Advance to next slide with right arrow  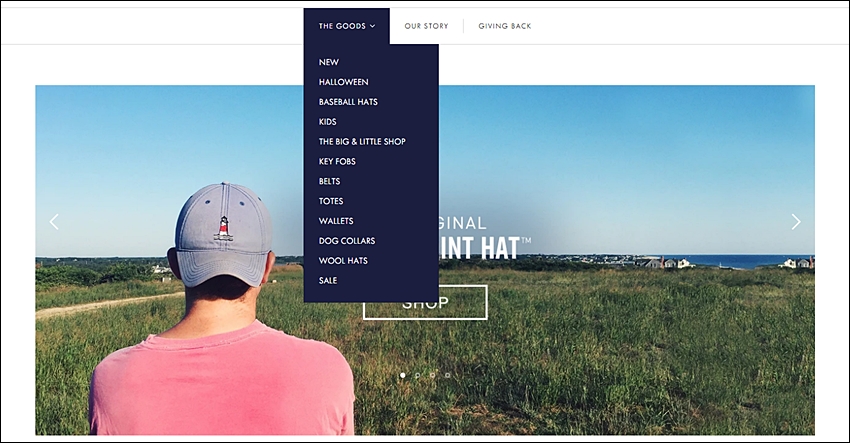pyautogui.click(x=796, y=222)
